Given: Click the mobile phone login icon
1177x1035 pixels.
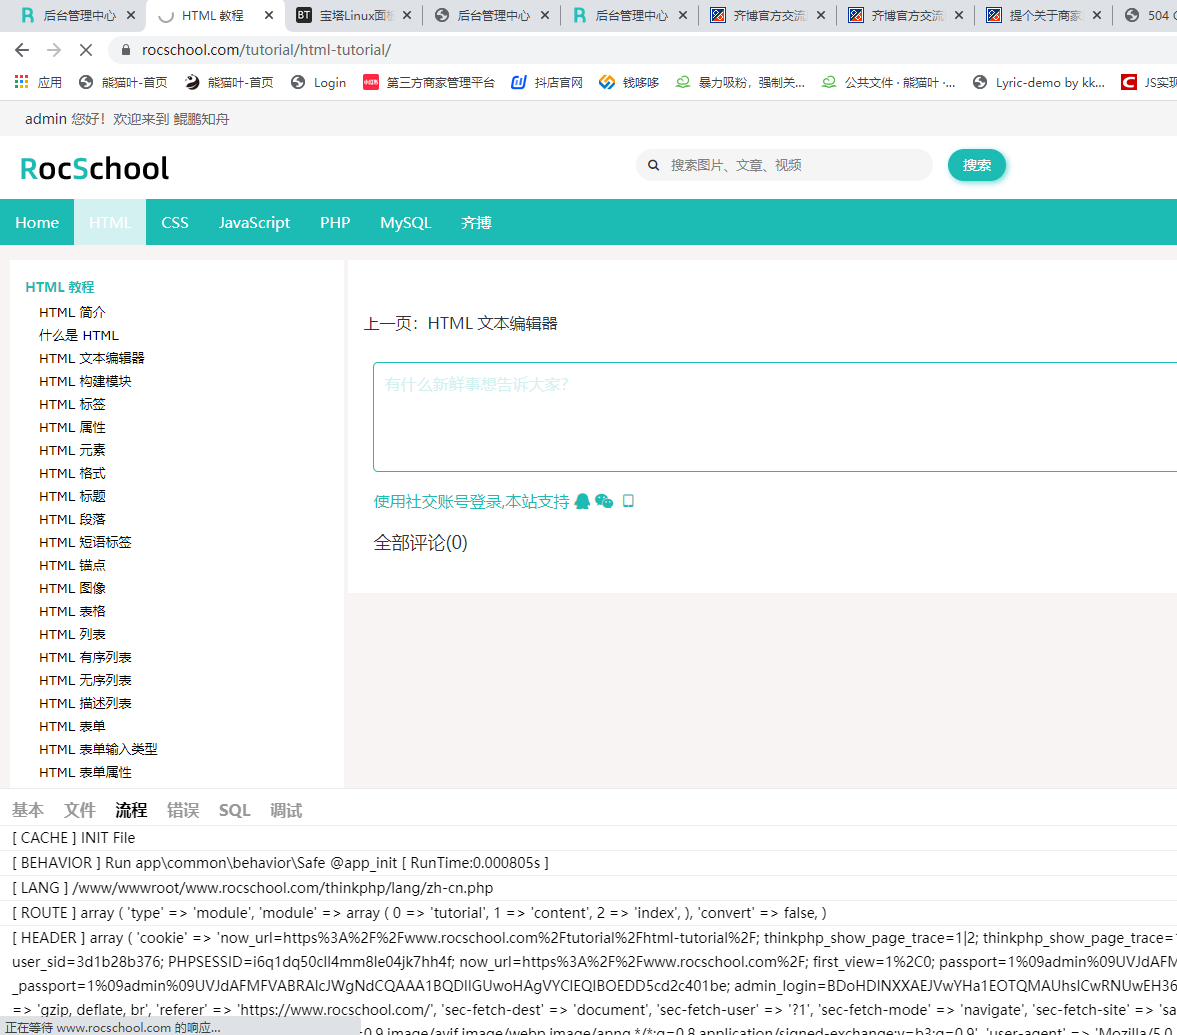Looking at the screenshot, I should [x=628, y=502].
